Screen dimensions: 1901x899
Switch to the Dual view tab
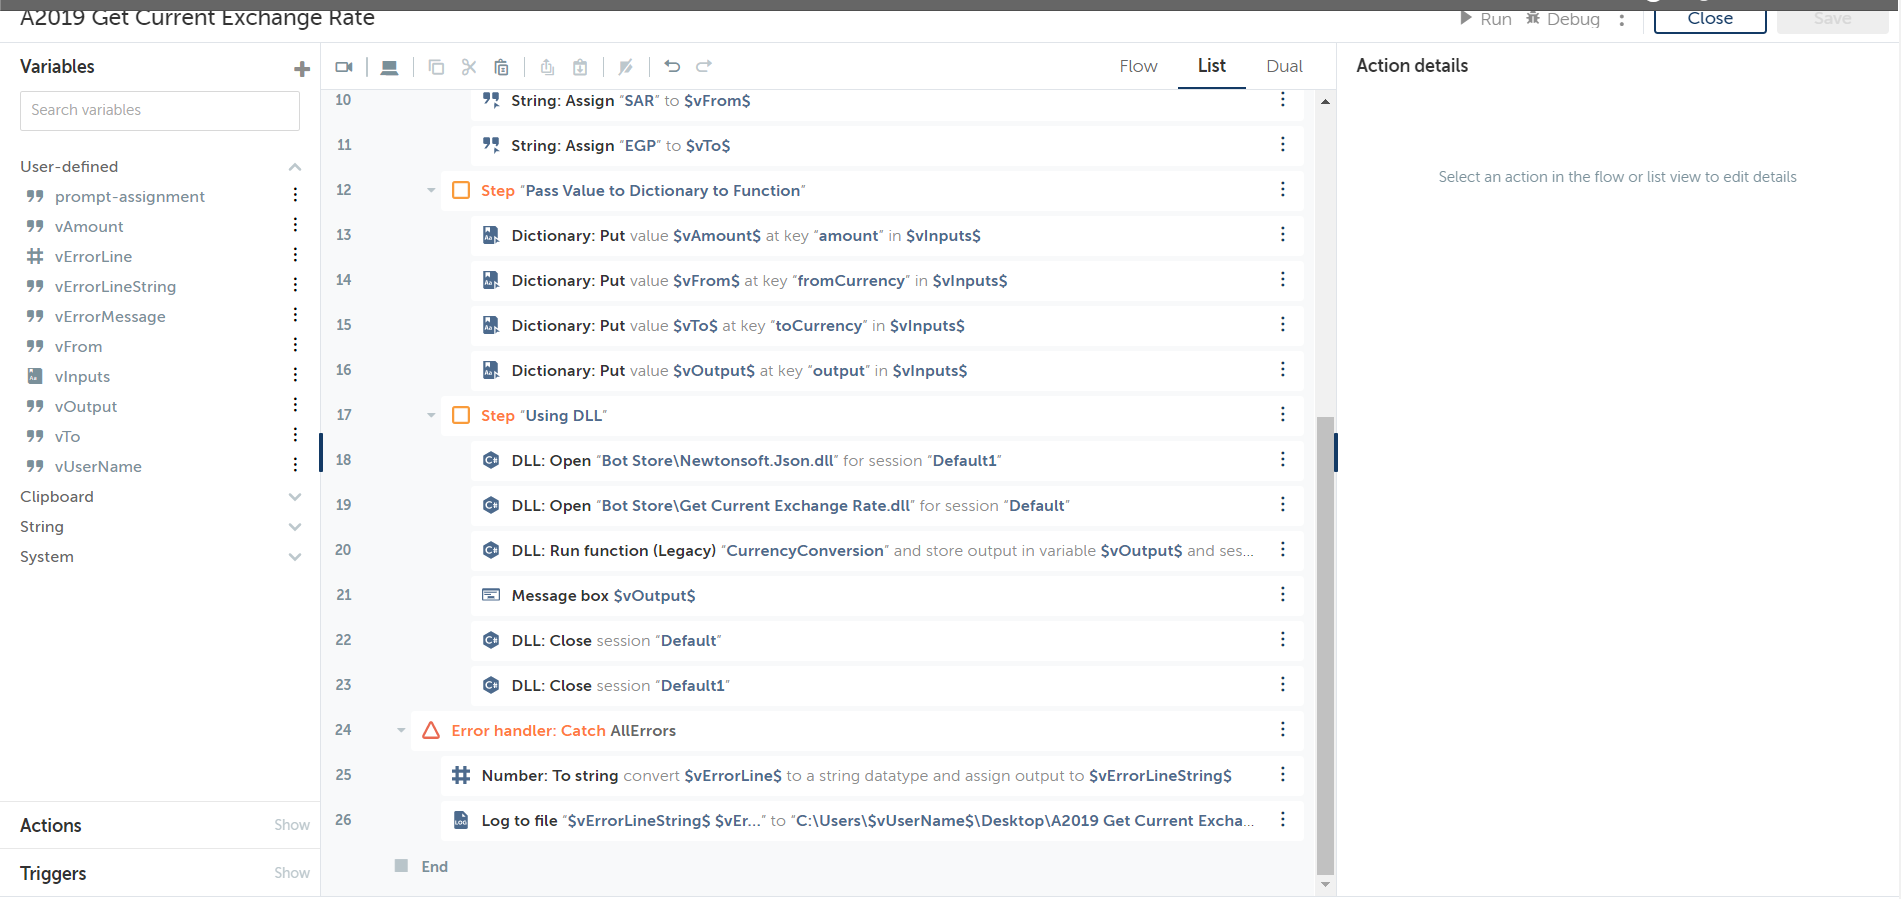(x=1284, y=66)
